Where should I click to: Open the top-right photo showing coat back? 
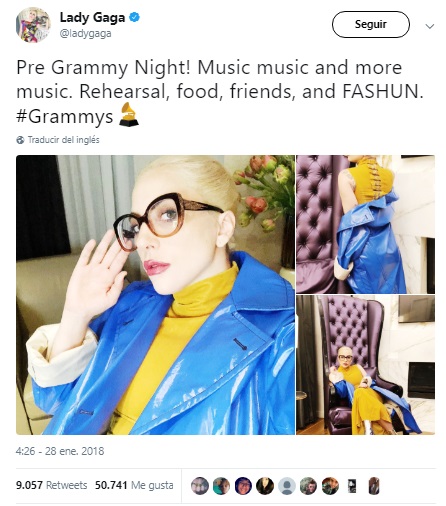366,224
